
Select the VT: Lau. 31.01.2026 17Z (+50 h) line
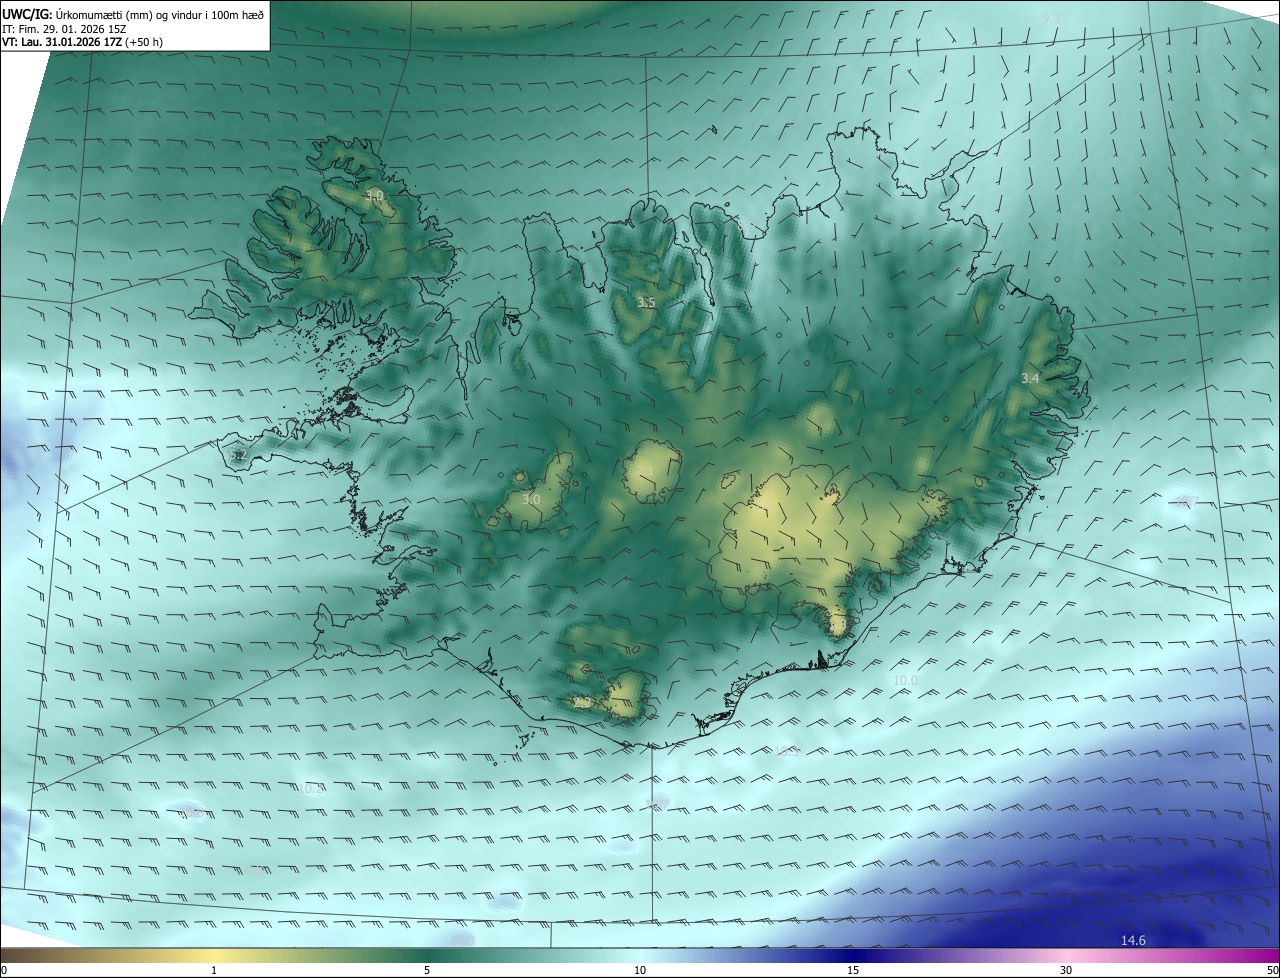pyautogui.click(x=83, y=42)
